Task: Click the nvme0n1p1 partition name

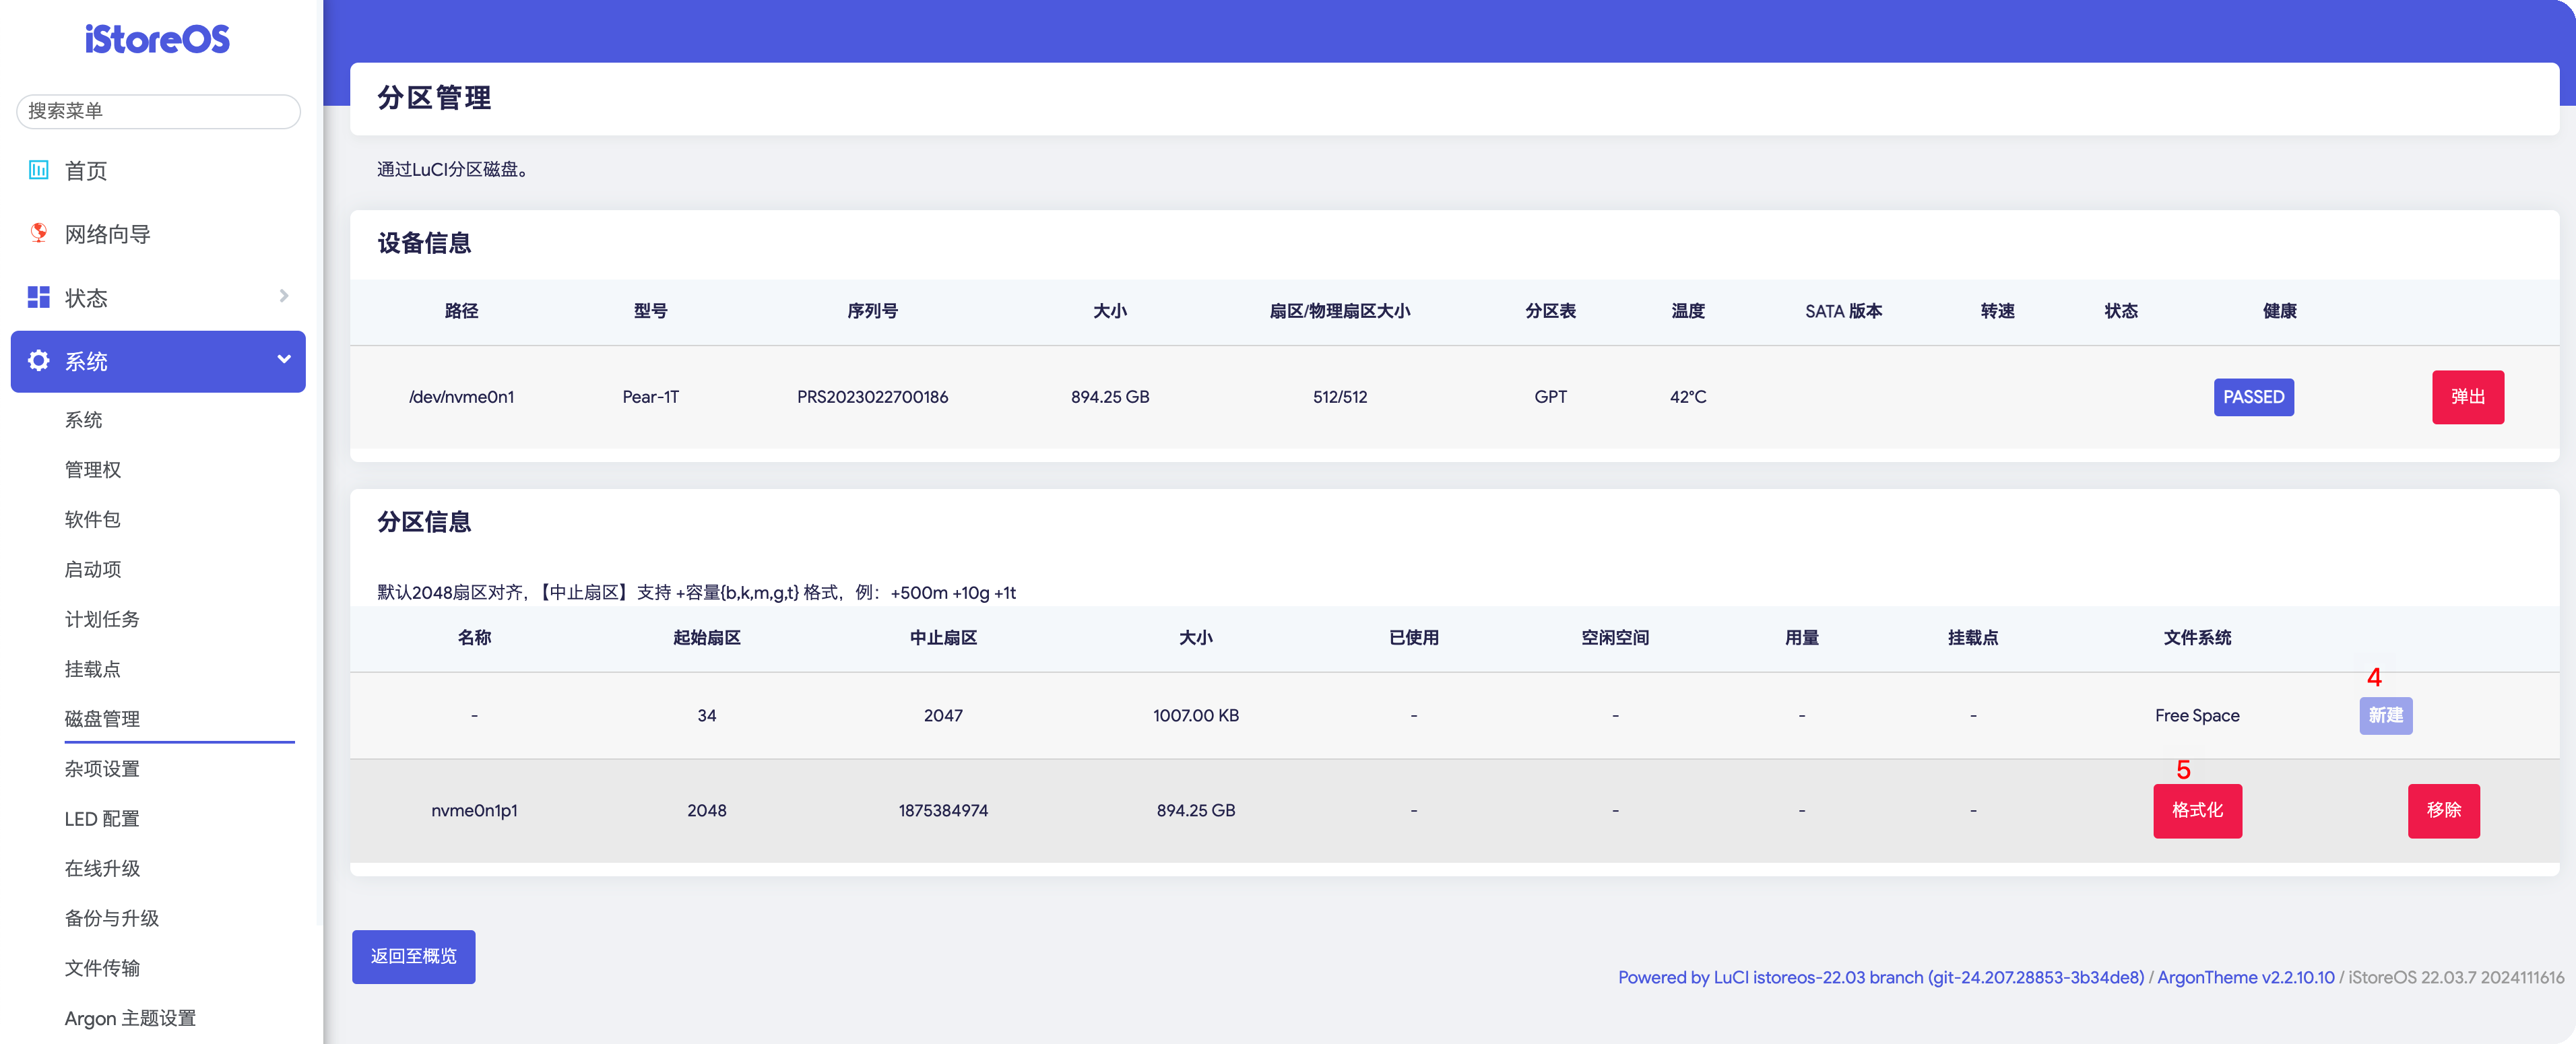Action: tap(474, 811)
